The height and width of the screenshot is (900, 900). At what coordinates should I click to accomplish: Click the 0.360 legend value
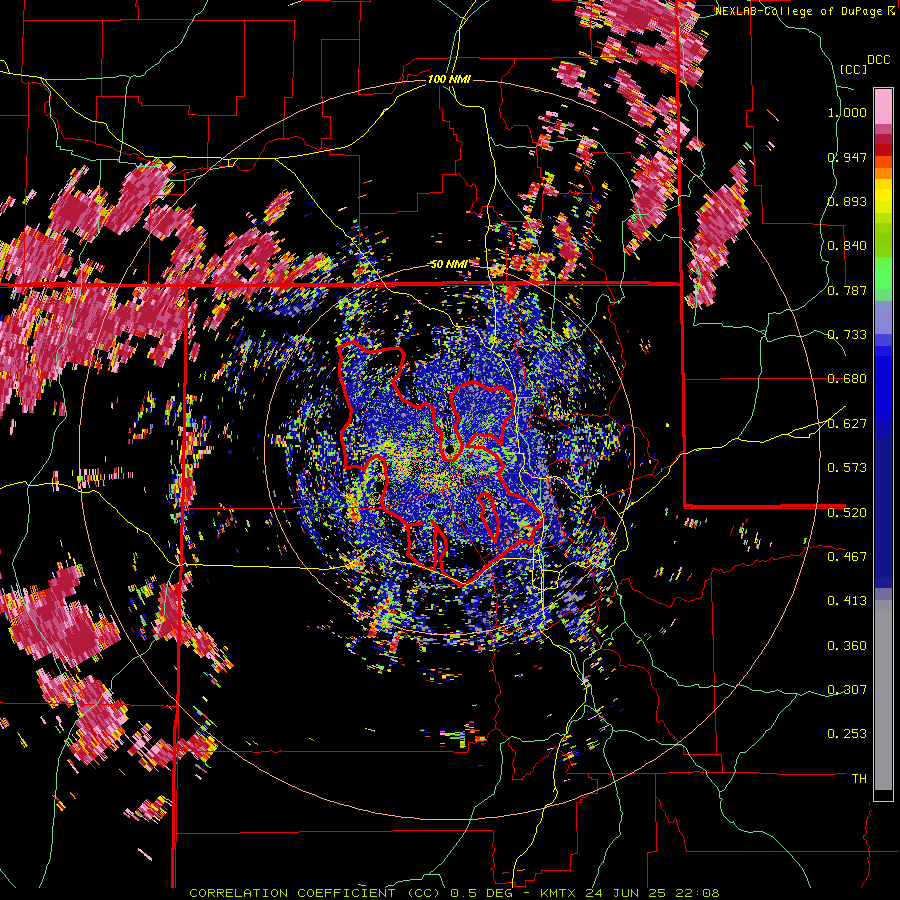tap(847, 646)
